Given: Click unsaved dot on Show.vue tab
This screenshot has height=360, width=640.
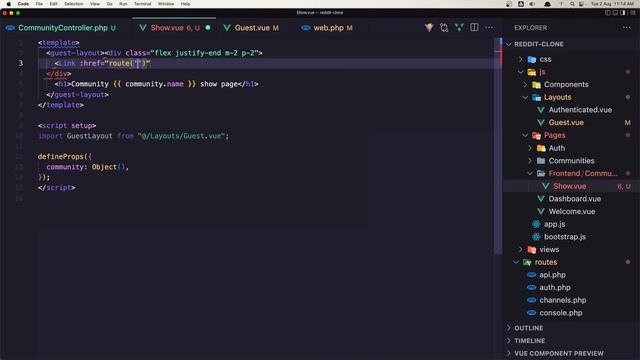Looking at the screenshot, I should (208, 28).
